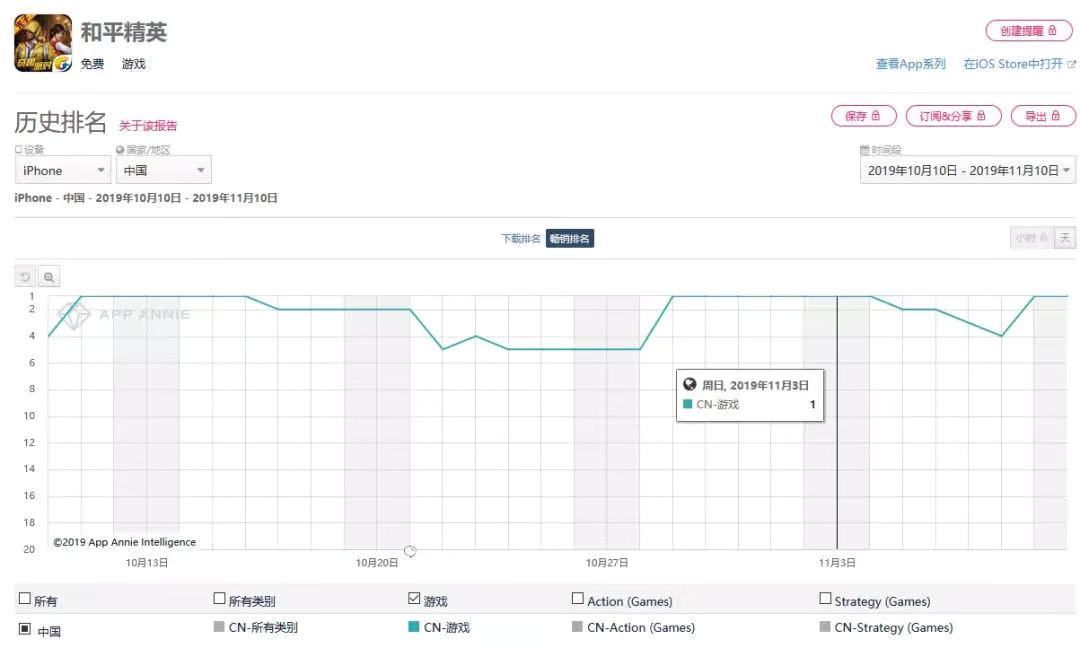Click the 订阅&分享 subscribe and share button
The height and width of the screenshot is (648, 1080).
coord(953,116)
